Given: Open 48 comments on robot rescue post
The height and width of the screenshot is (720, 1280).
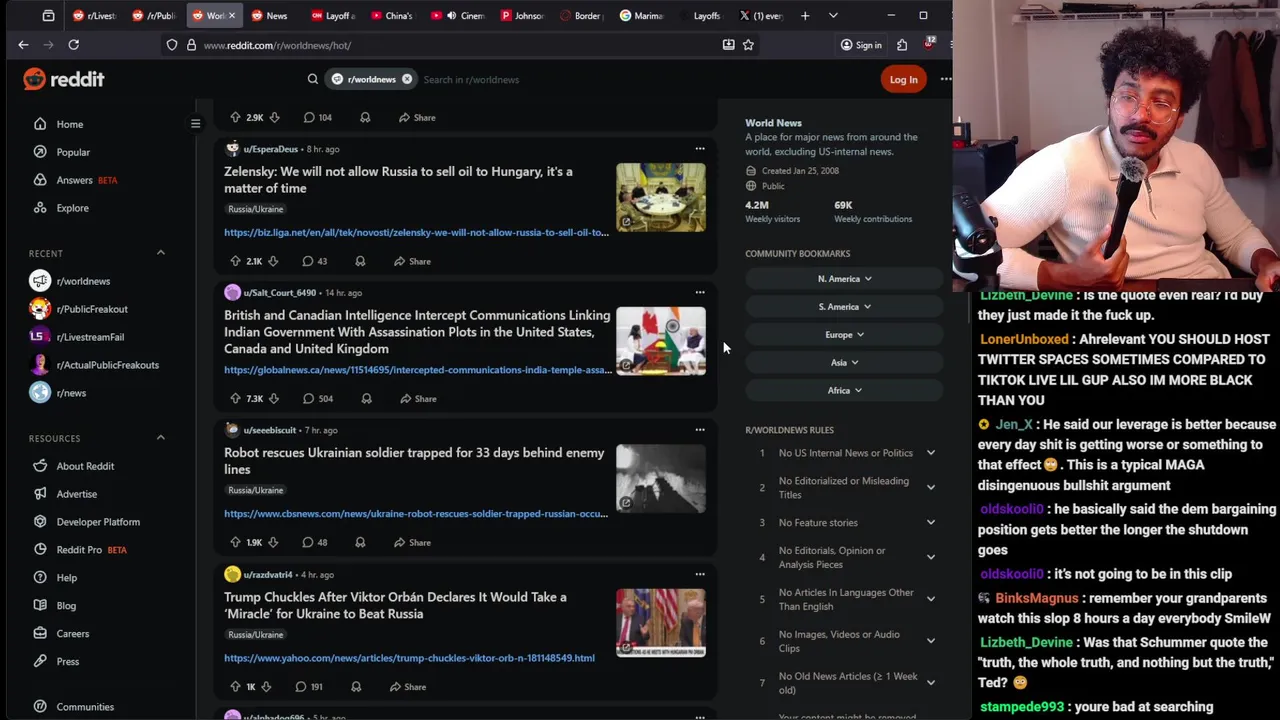Looking at the screenshot, I should (x=314, y=542).
